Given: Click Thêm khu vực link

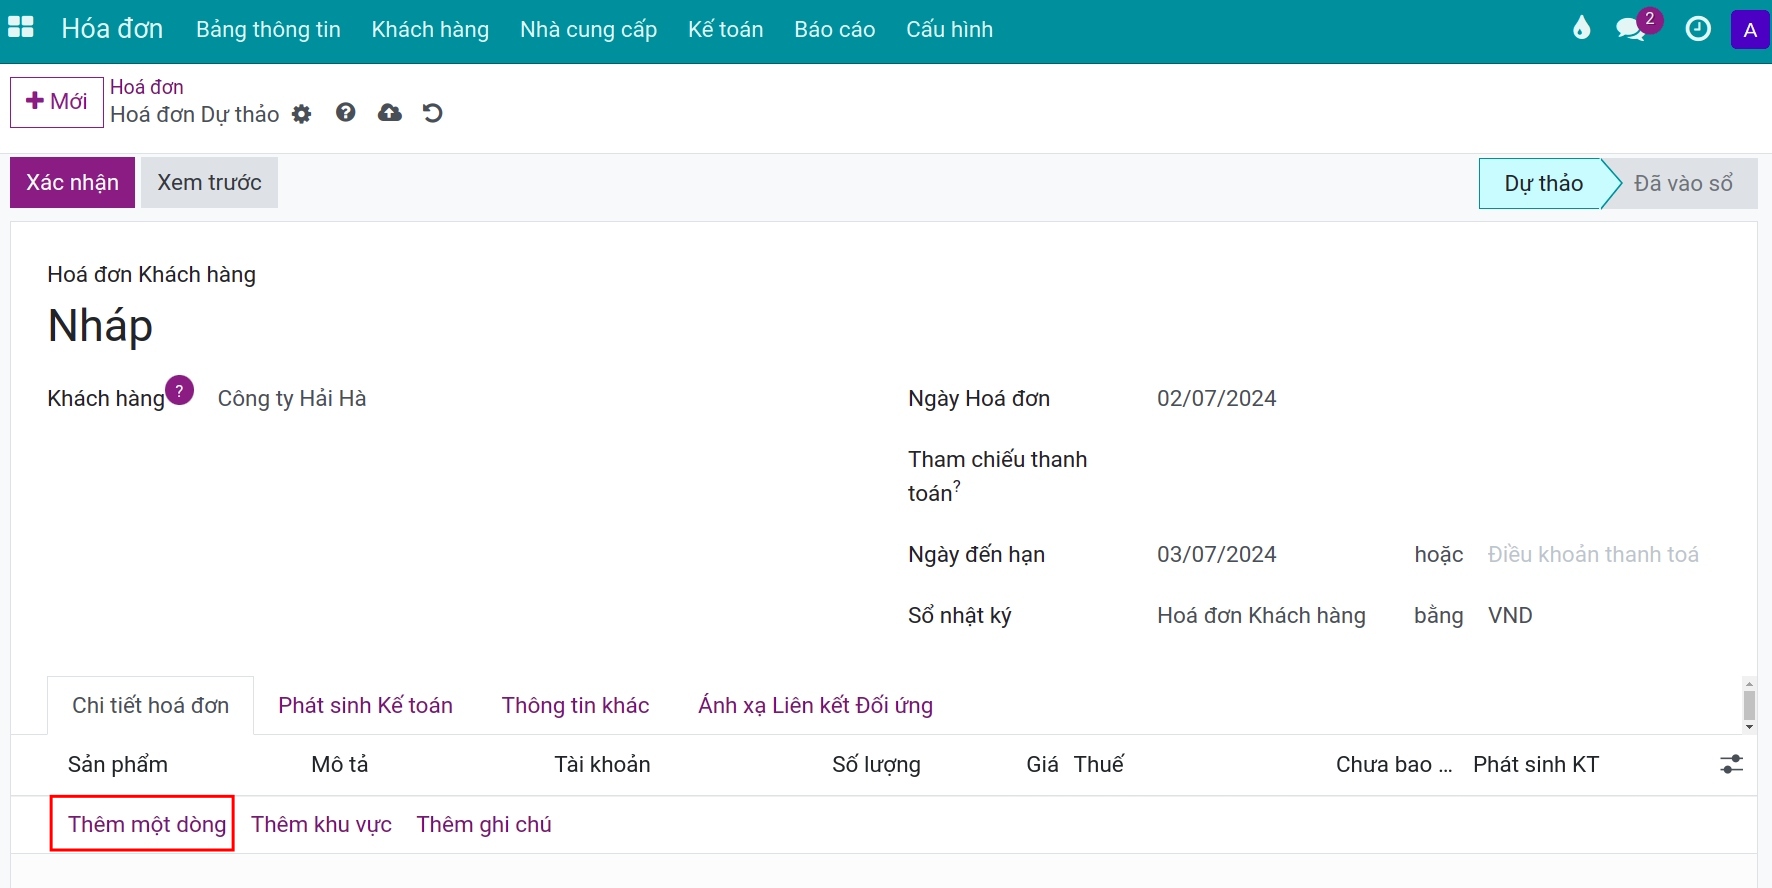Looking at the screenshot, I should coord(322,825).
